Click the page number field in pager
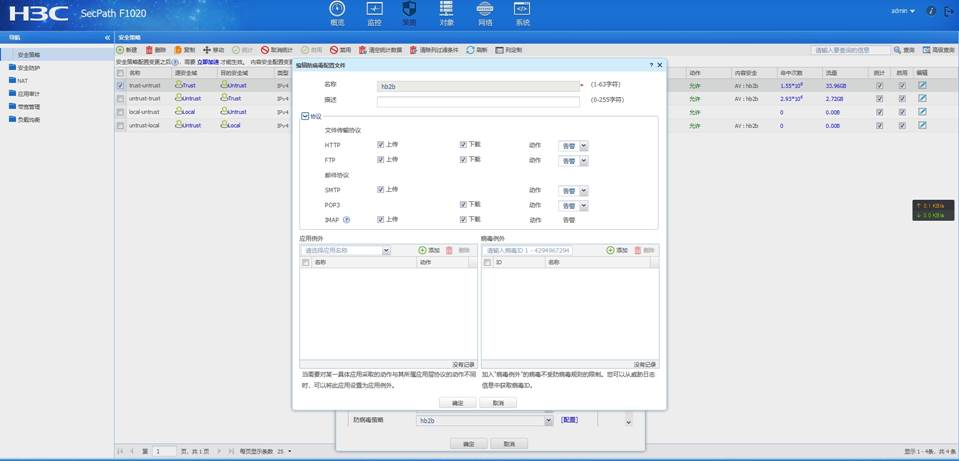 tap(164, 451)
